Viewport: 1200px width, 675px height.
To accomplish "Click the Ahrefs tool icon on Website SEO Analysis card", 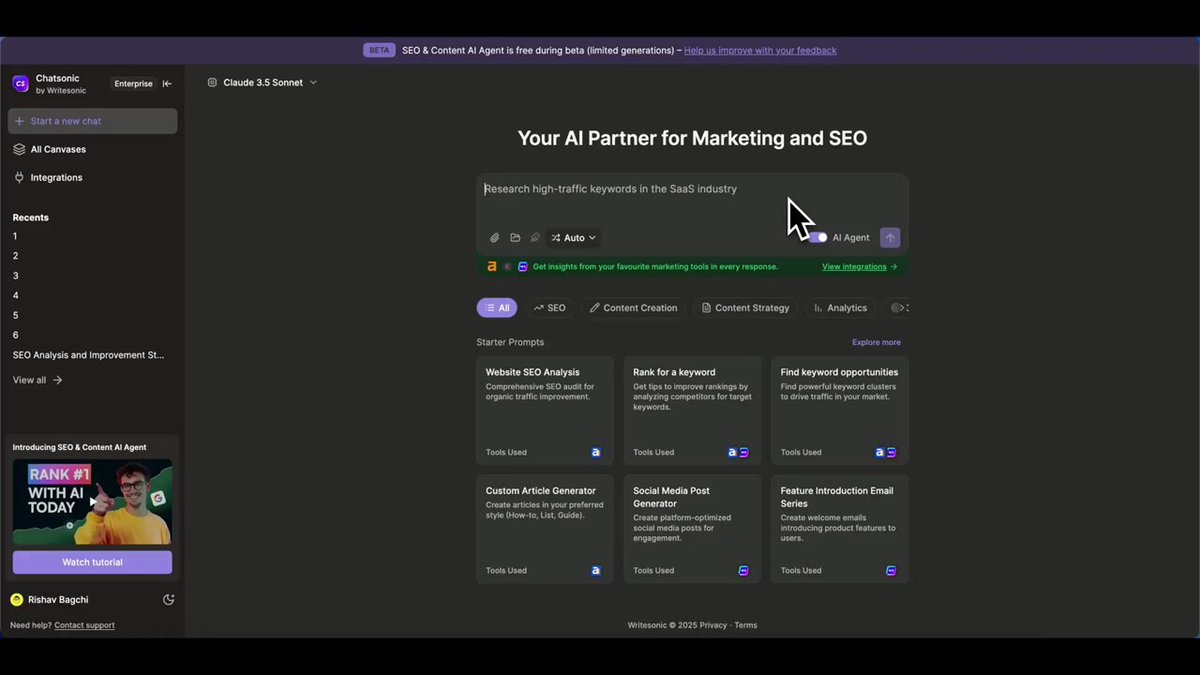I will pyautogui.click(x=596, y=452).
